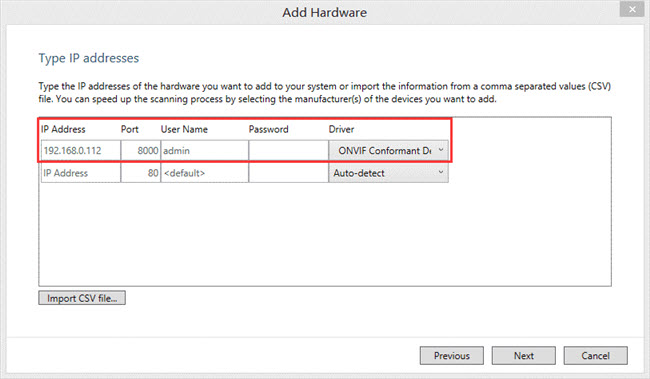The height and width of the screenshot is (379, 650).
Task: Focus the password field in the second row
Action: (x=289, y=173)
